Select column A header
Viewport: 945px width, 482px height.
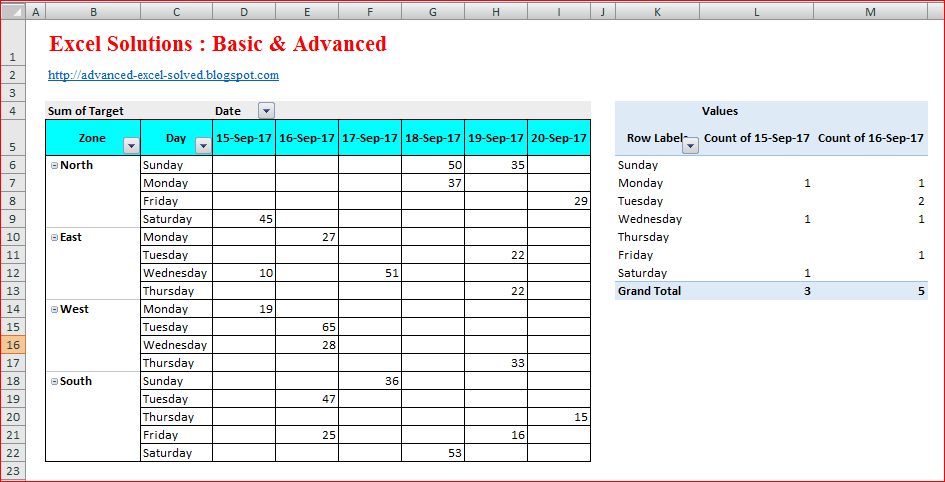coord(36,11)
